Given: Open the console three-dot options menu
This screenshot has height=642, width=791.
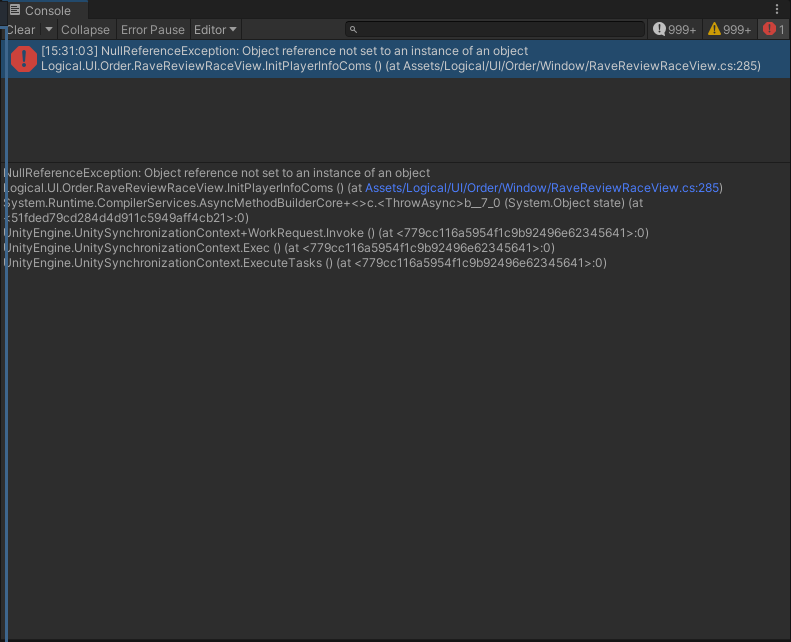Looking at the screenshot, I should tap(777, 9).
